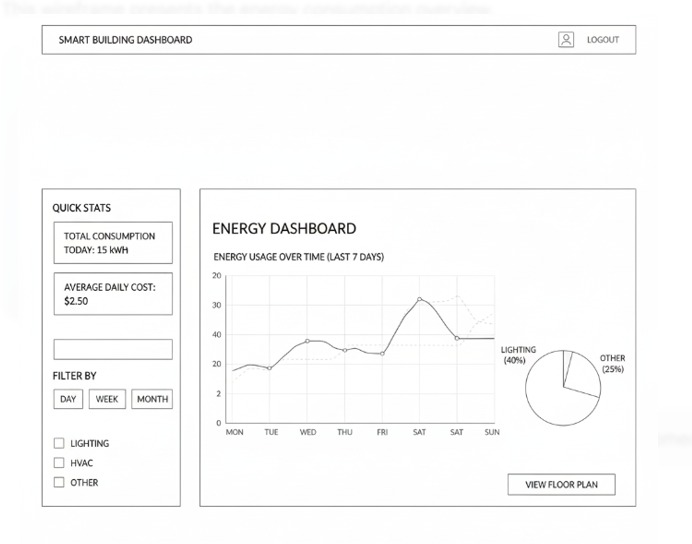Screen dimensions: 692x544
Task: Select the Month filter button
Action: 152,399
